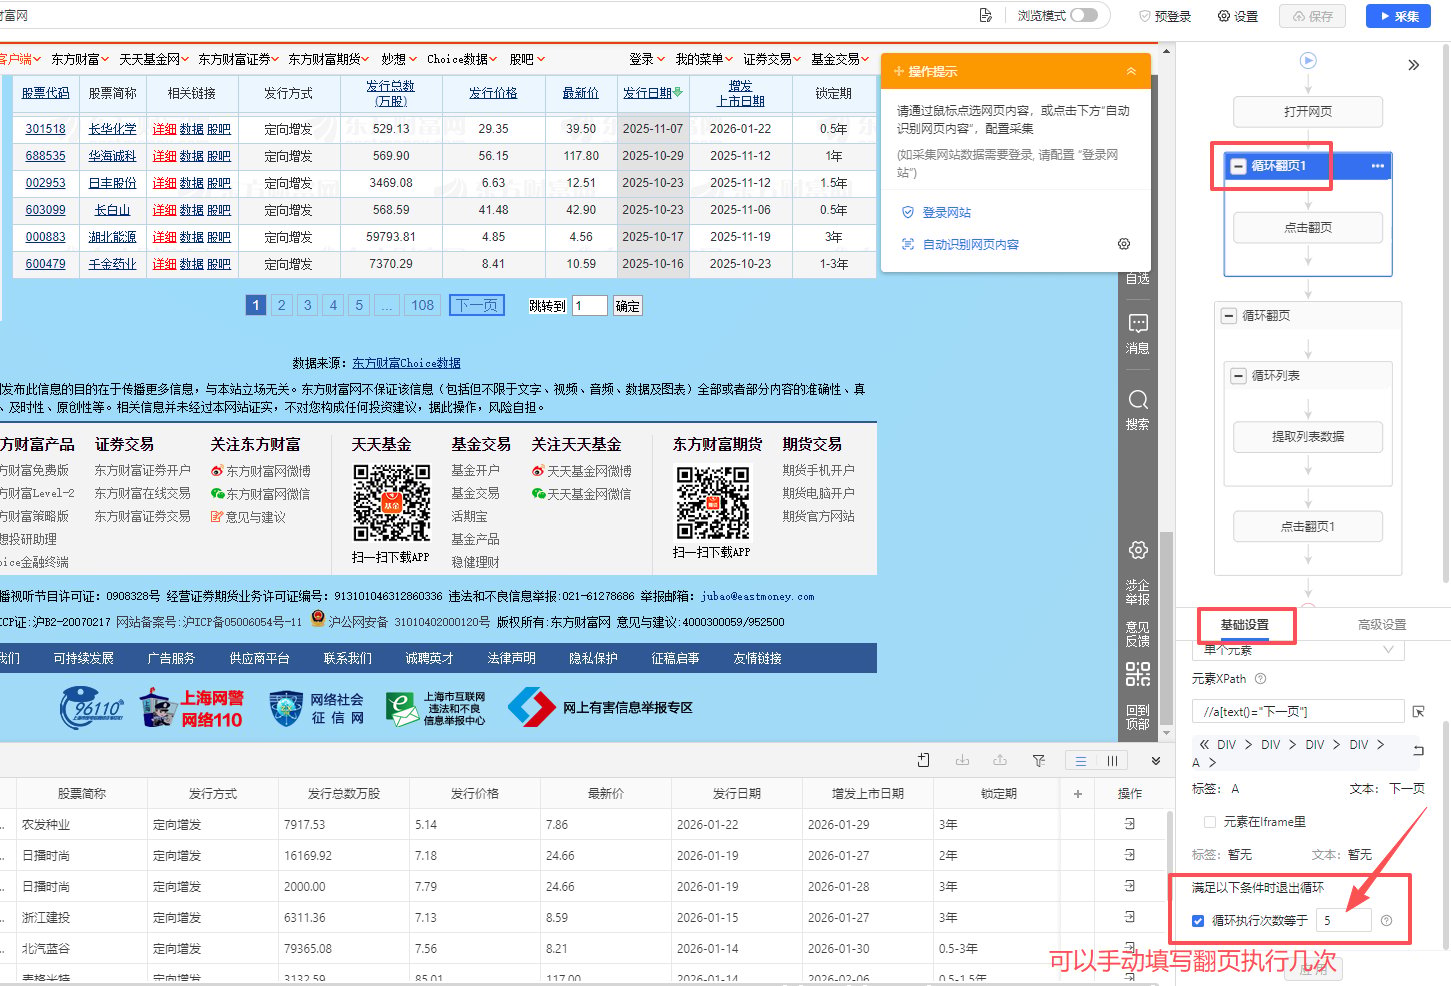Open stock code link 301518

pos(45,129)
